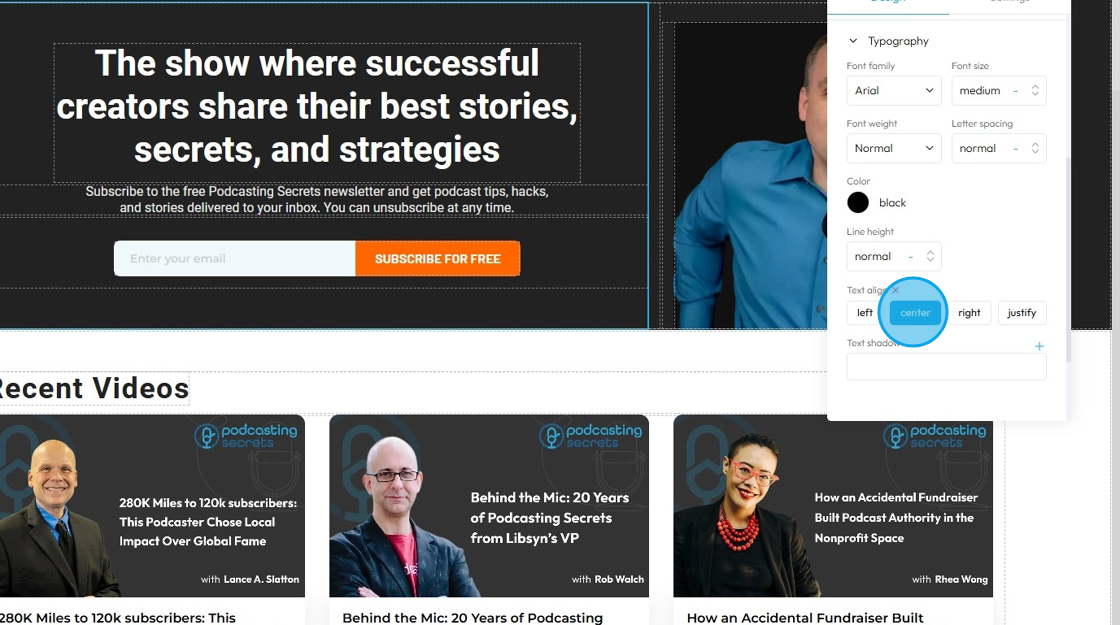The width and height of the screenshot is (1120, 625).
Task: Open the Lance A. Slatton video thumbnail
Action: coord(152,506)
